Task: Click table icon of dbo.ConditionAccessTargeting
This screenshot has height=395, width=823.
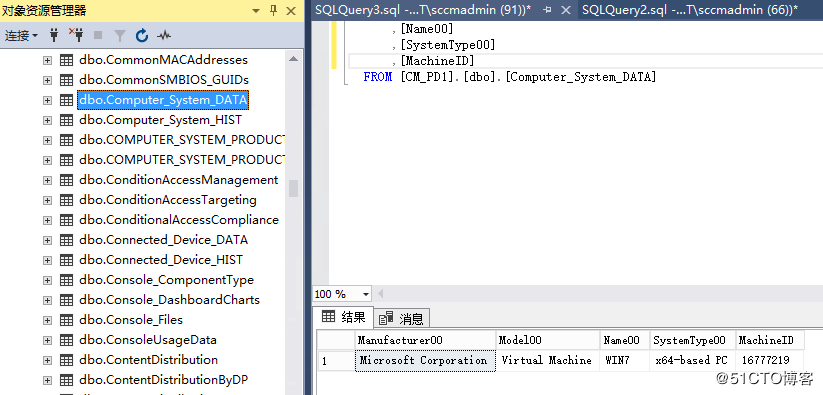Action: pos(66,200)
